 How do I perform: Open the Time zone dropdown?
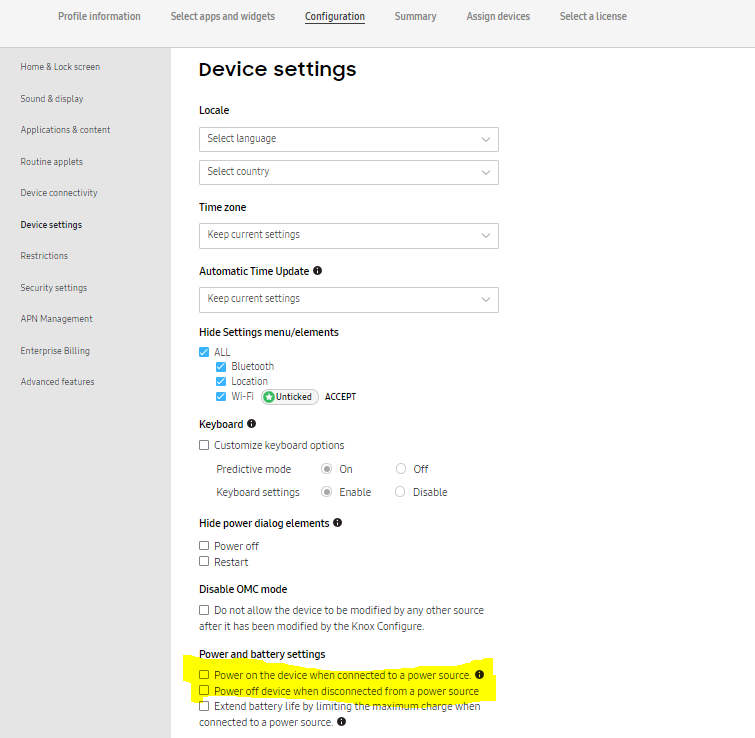(348, 235)
